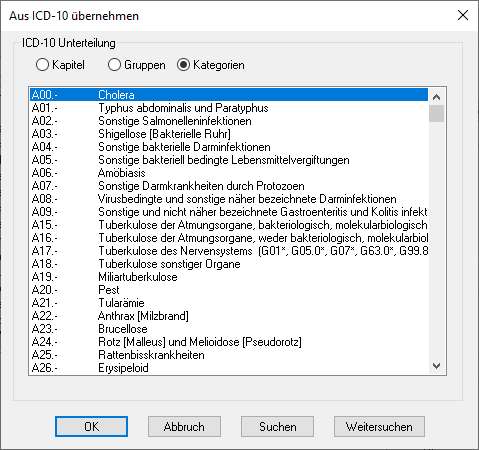Select A01.- Typhus abdominalis und Paratyphus
The height and width of the screenshot is (450, 479).
tap(229, 108)
